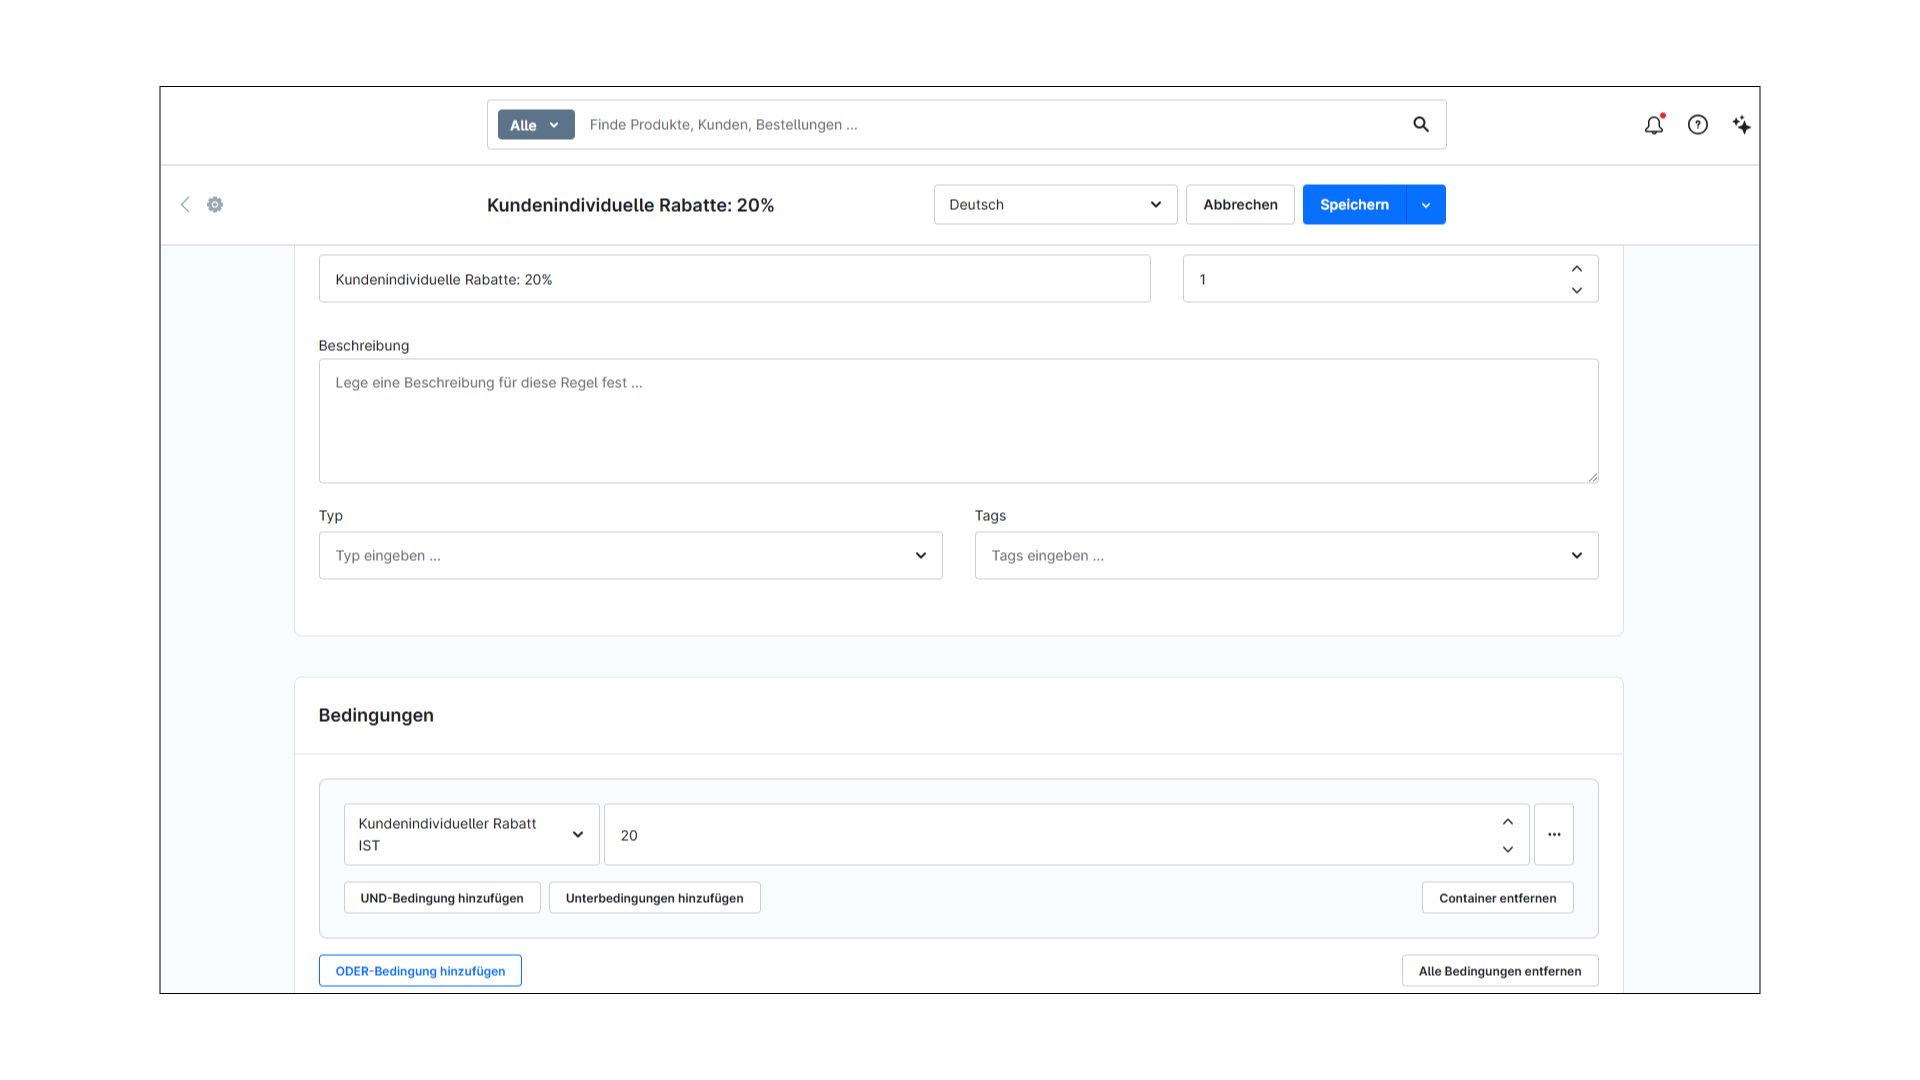Open the notifications bell
Viewport: 1920px width, 1080px height.
coord(1654,125)
